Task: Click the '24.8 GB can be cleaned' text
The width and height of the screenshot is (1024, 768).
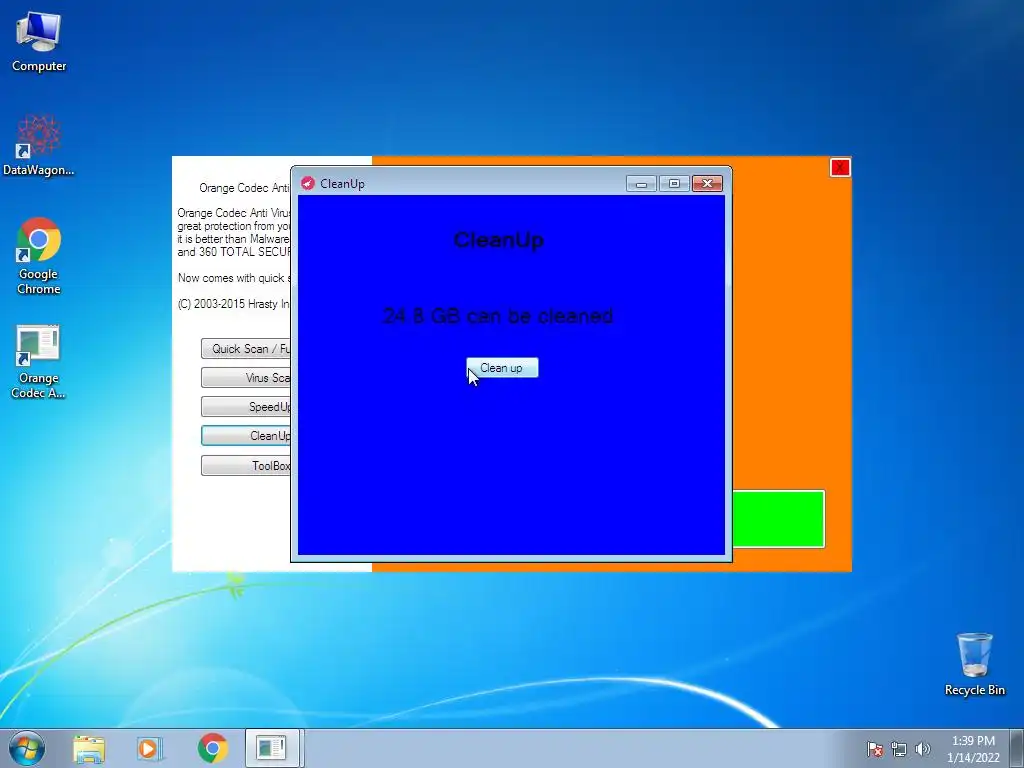Action: (x=498, y=316)
